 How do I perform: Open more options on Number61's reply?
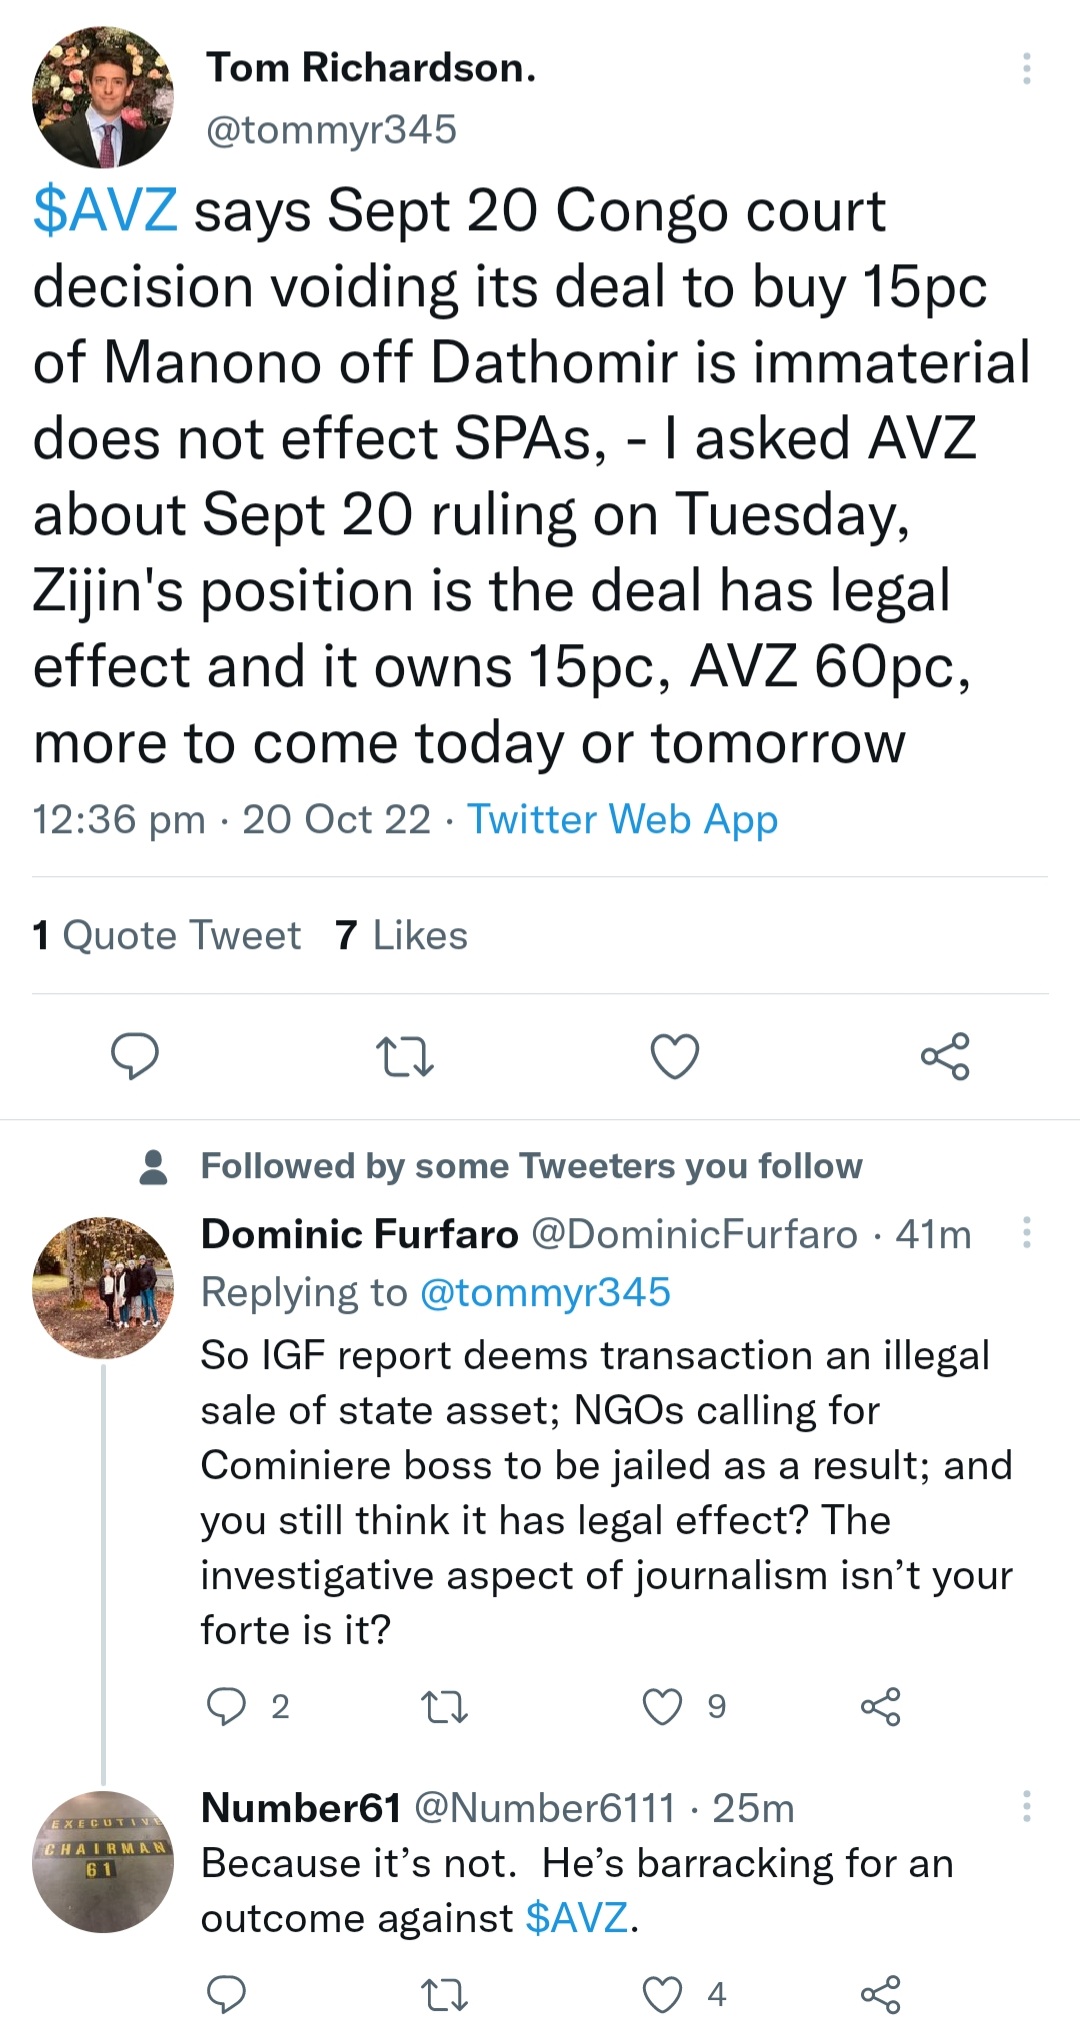pos(1026,1806)
